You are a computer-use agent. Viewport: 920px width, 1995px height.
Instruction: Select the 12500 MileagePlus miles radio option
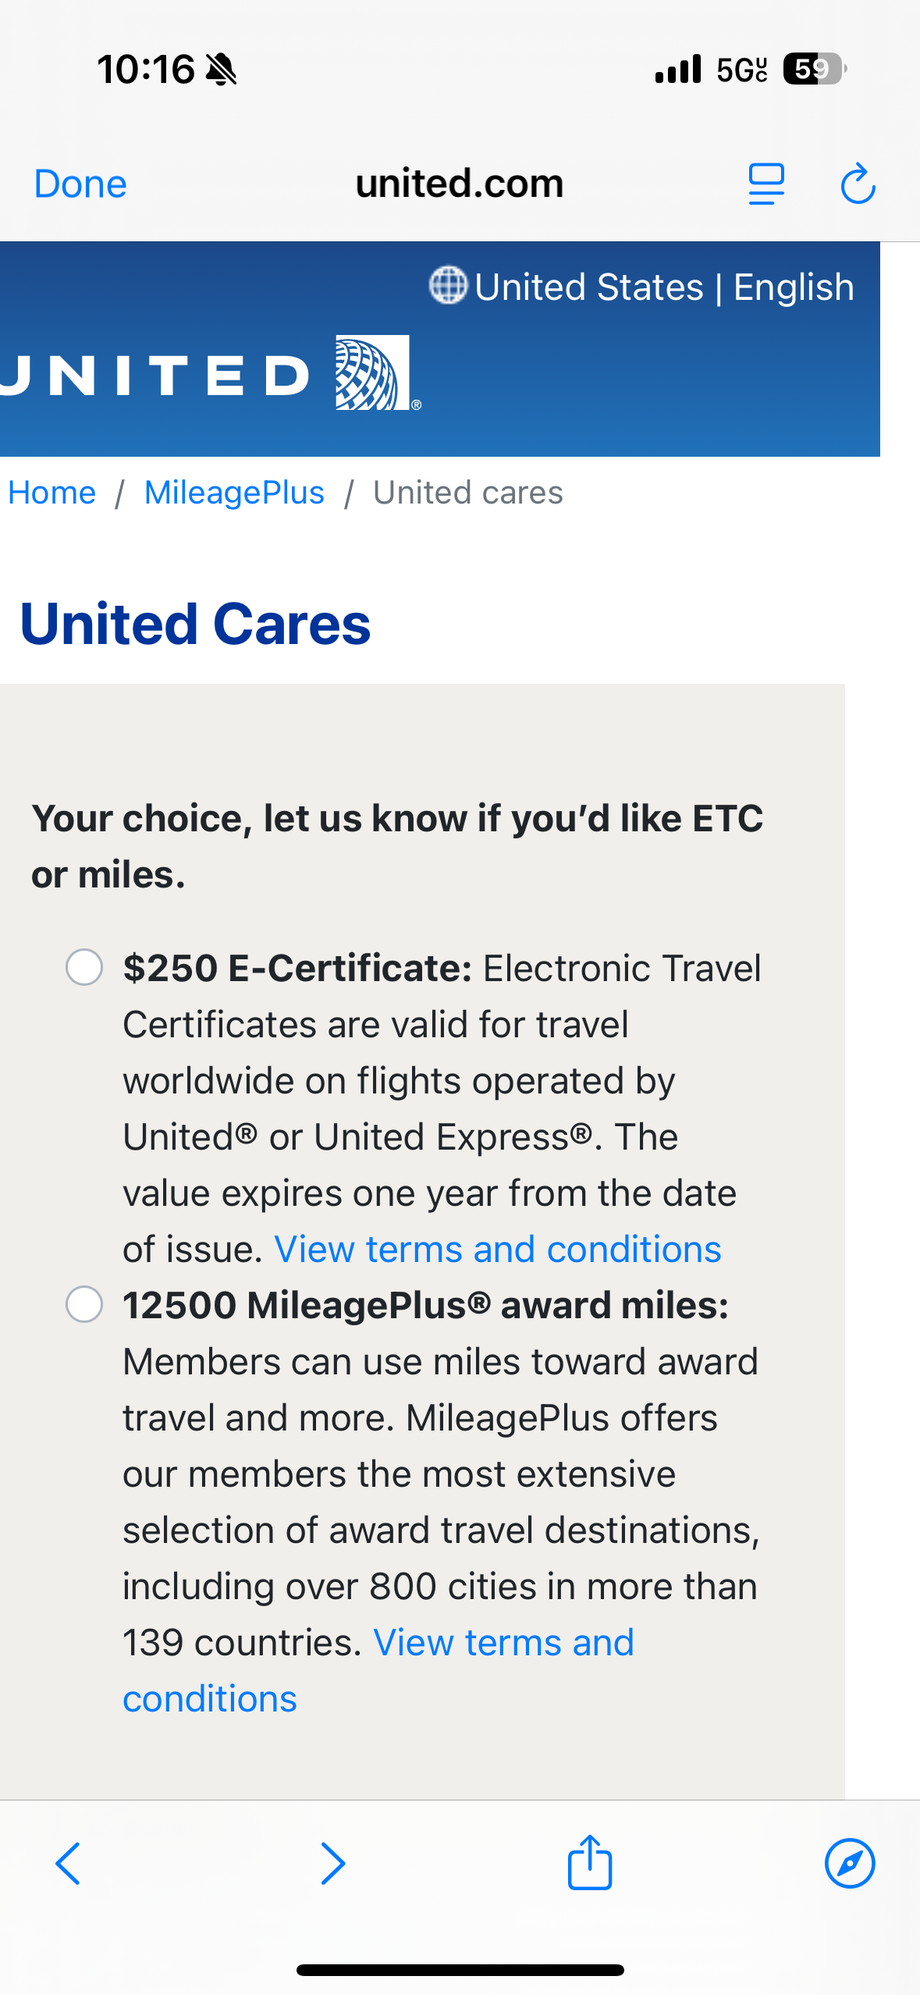tap(84, 1304)
